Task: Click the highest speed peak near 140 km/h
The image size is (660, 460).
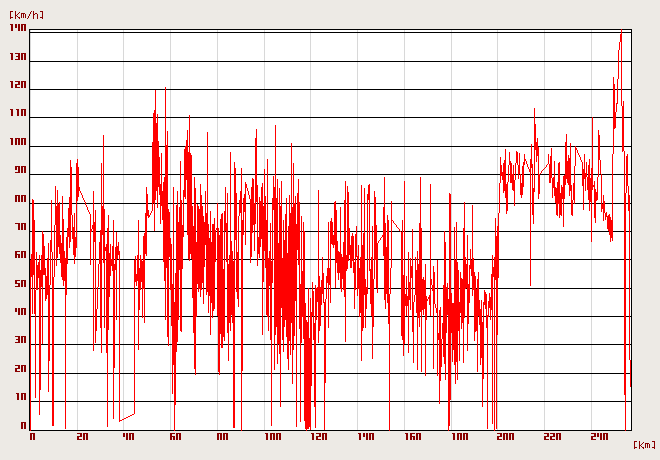Action: pyautogui.click(x=621, y=33)
